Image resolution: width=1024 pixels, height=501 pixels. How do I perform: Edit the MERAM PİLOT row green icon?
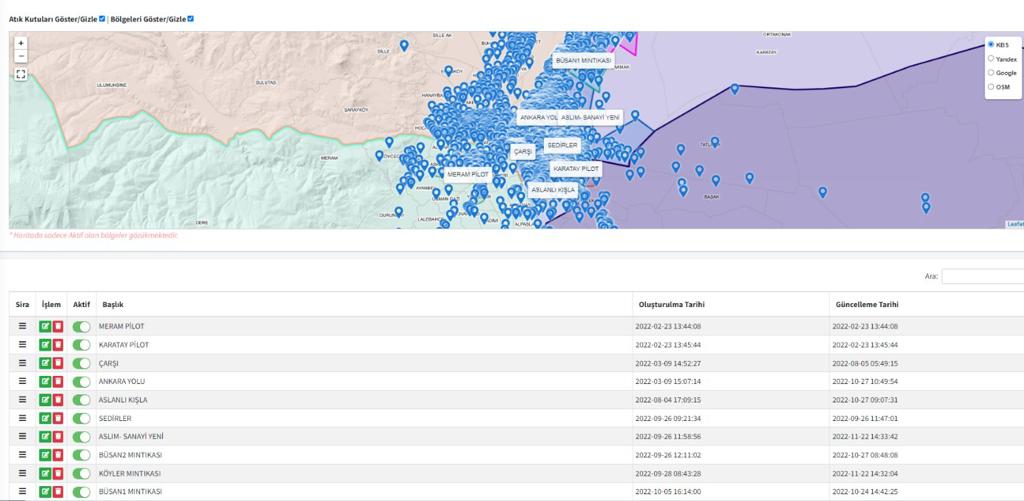click(45, 326)
